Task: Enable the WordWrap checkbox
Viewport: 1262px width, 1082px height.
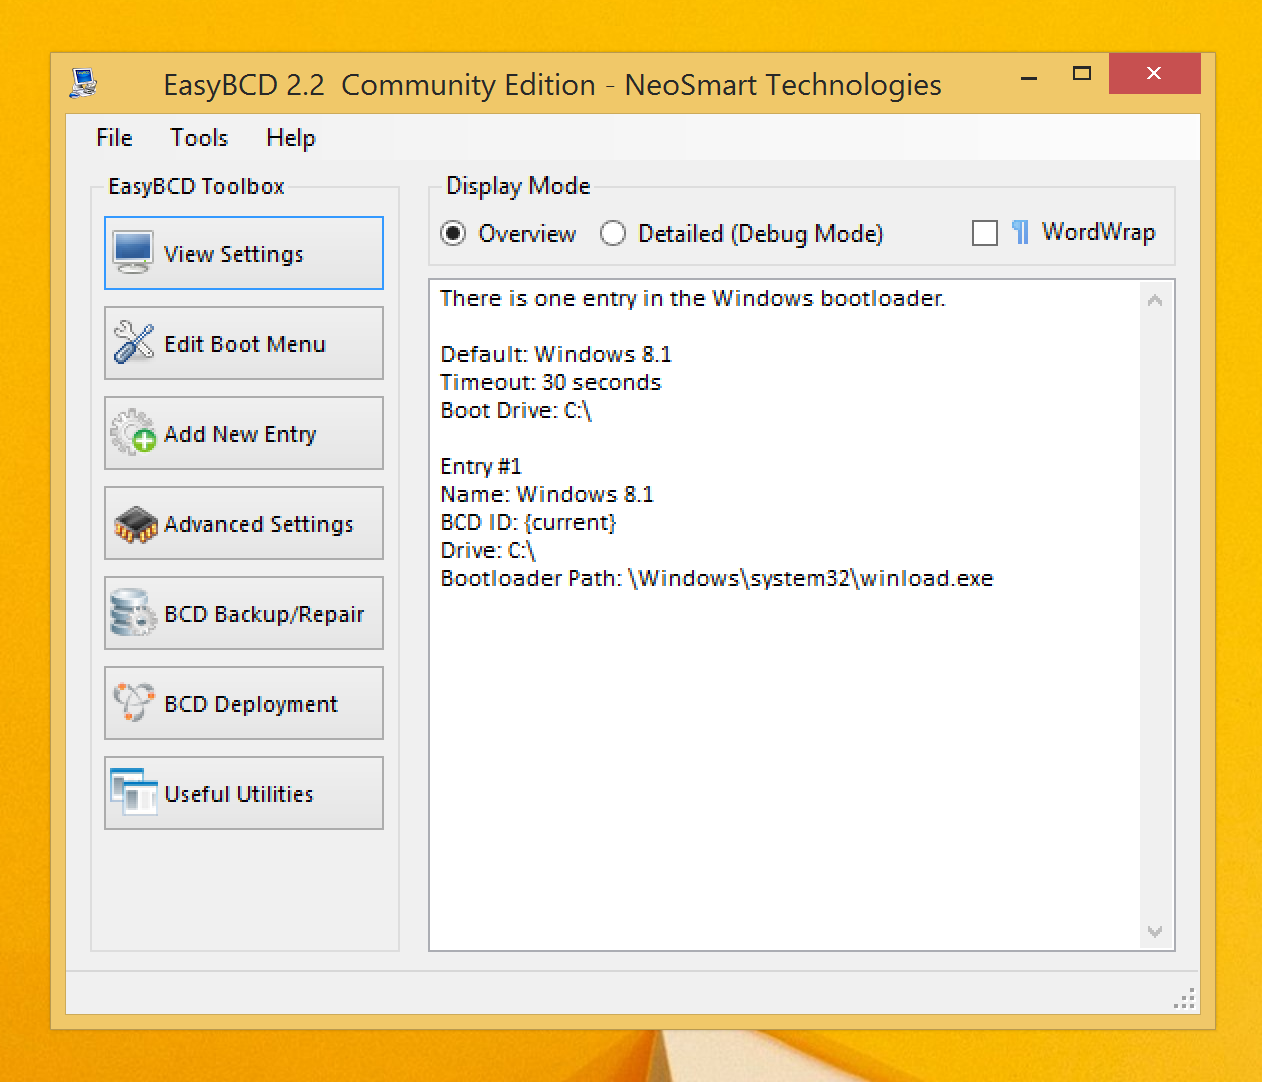Action: [985, 233]
